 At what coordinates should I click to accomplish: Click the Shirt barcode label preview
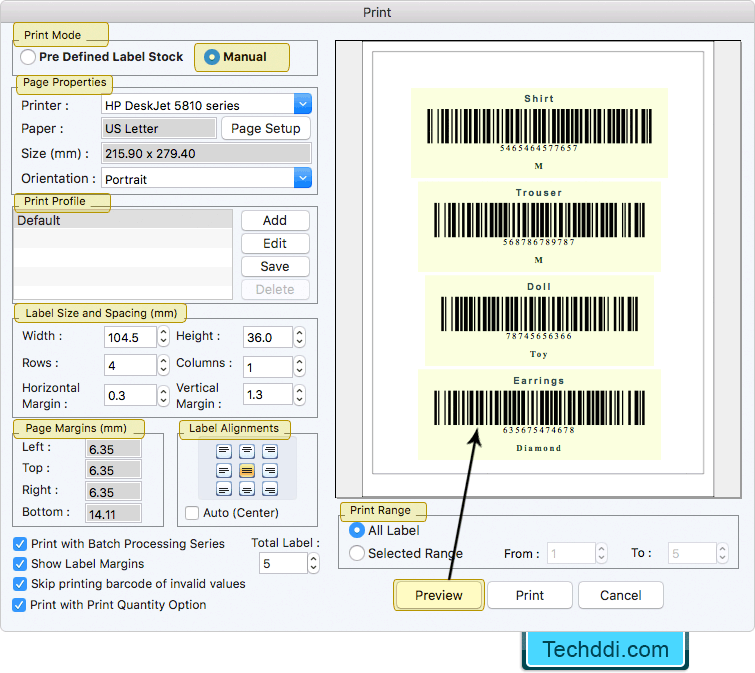point(539,132)
